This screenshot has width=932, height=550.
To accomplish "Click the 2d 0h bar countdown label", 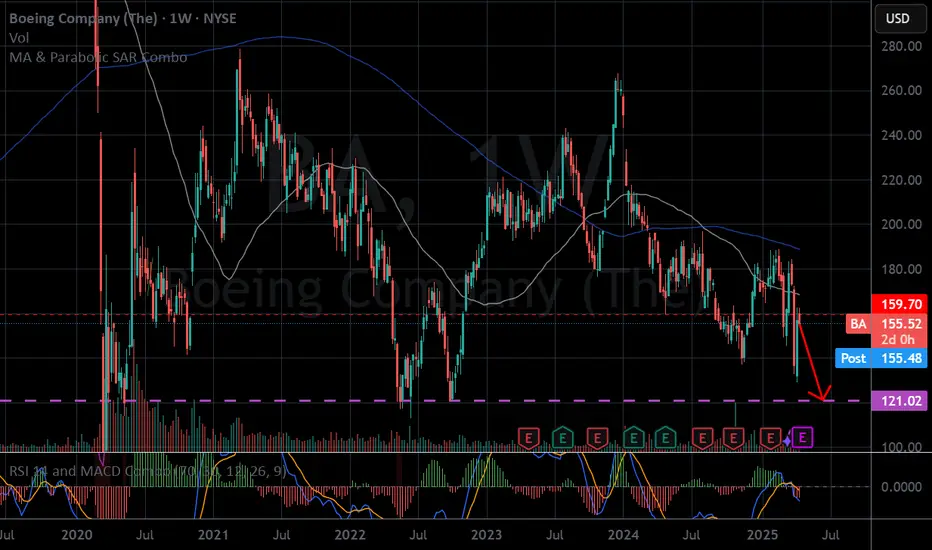I will pyautogui.click(x=899, y=340).
